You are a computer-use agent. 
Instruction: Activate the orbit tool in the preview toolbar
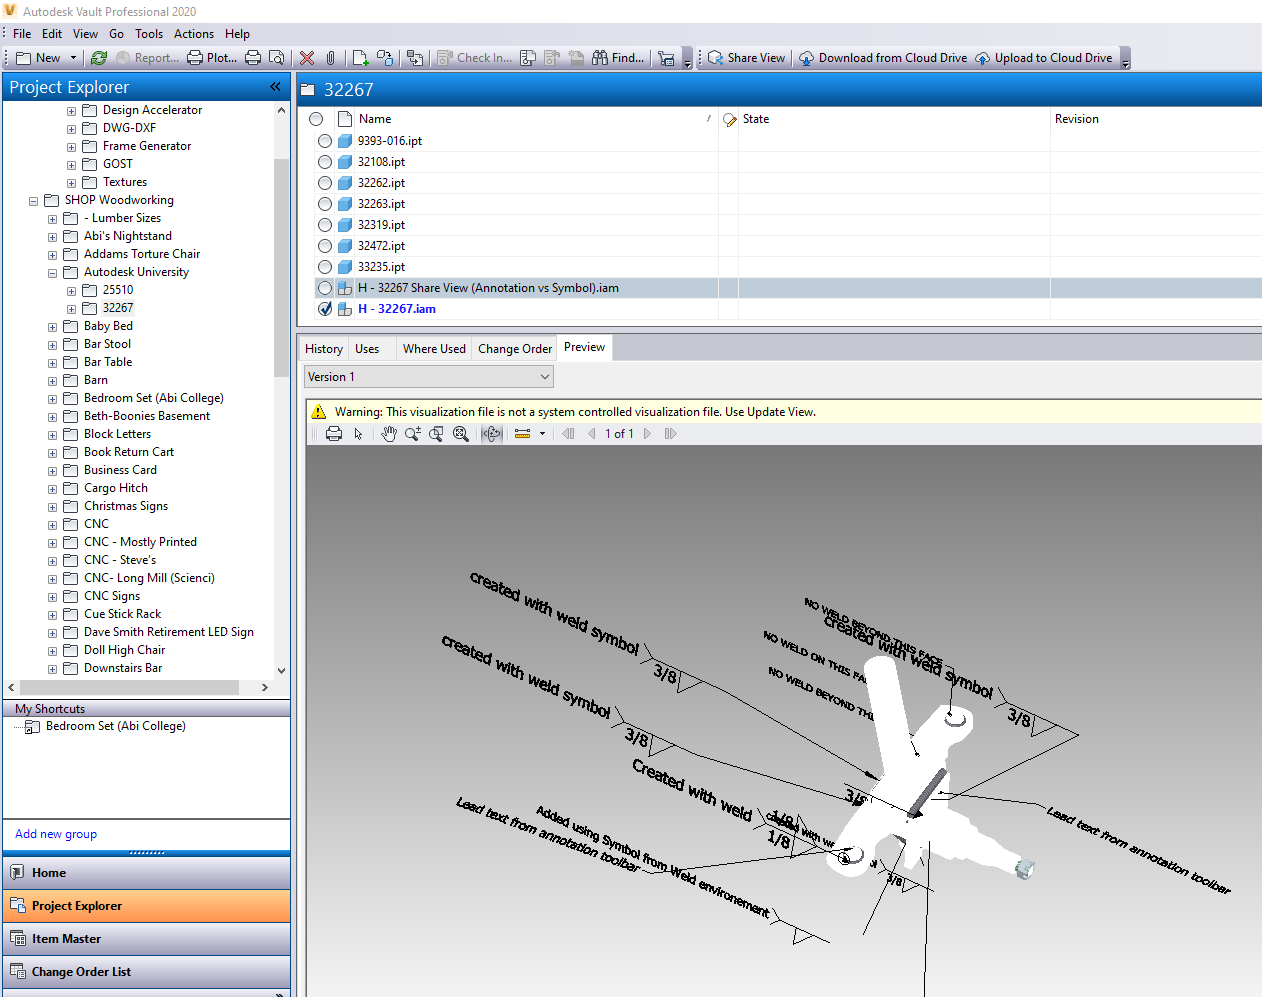[x=491, y=433]
